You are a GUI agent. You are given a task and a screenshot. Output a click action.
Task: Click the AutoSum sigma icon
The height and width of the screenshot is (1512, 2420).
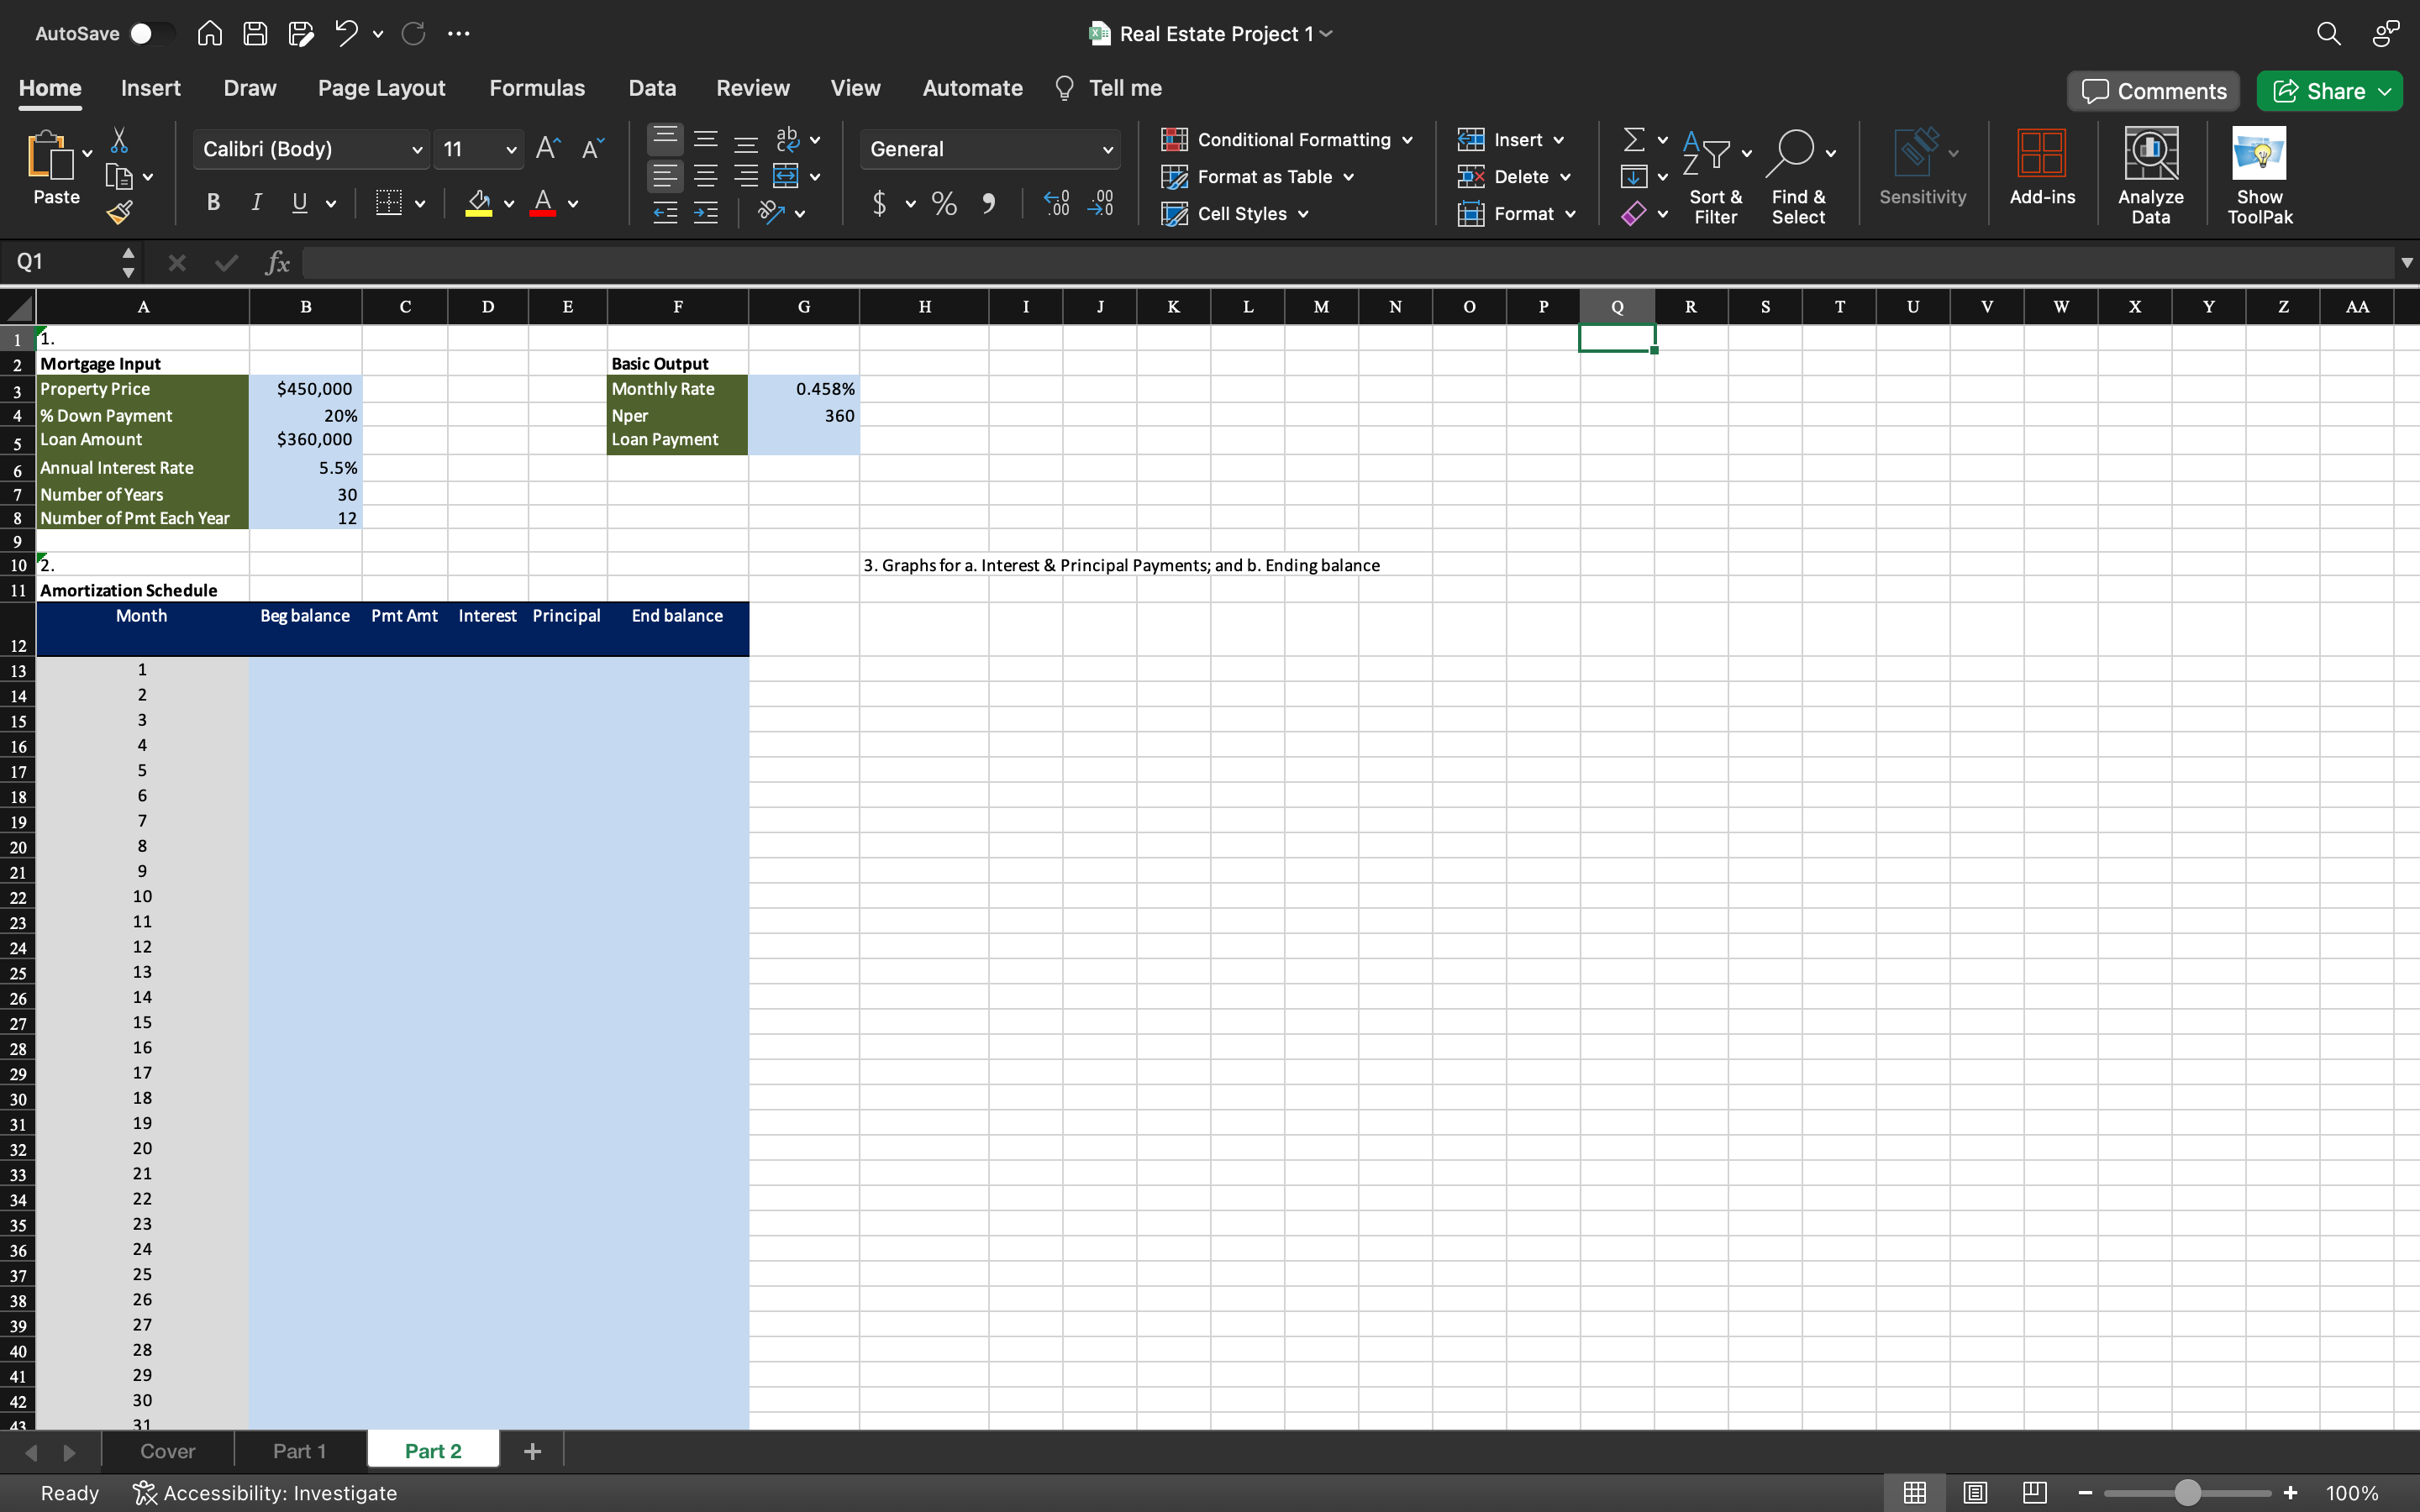click(x=1633, y=140)
